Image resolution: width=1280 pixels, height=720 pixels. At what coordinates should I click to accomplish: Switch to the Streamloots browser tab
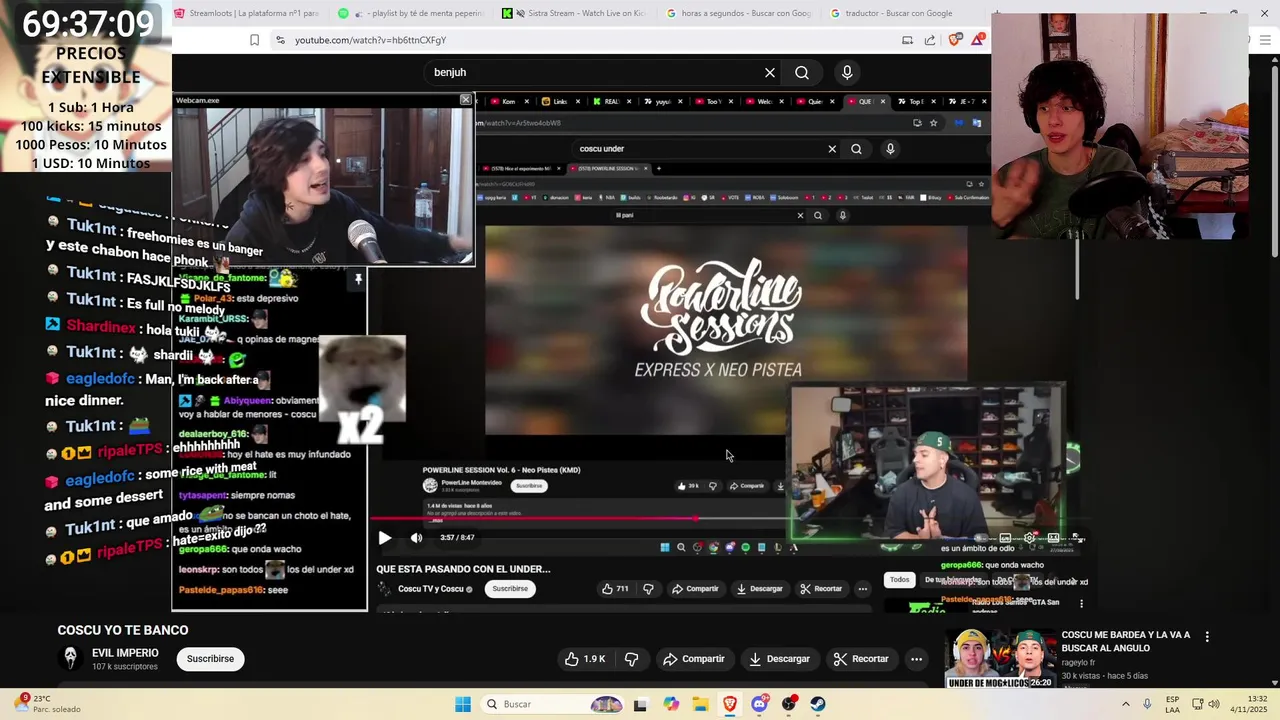tap(245, 13)
